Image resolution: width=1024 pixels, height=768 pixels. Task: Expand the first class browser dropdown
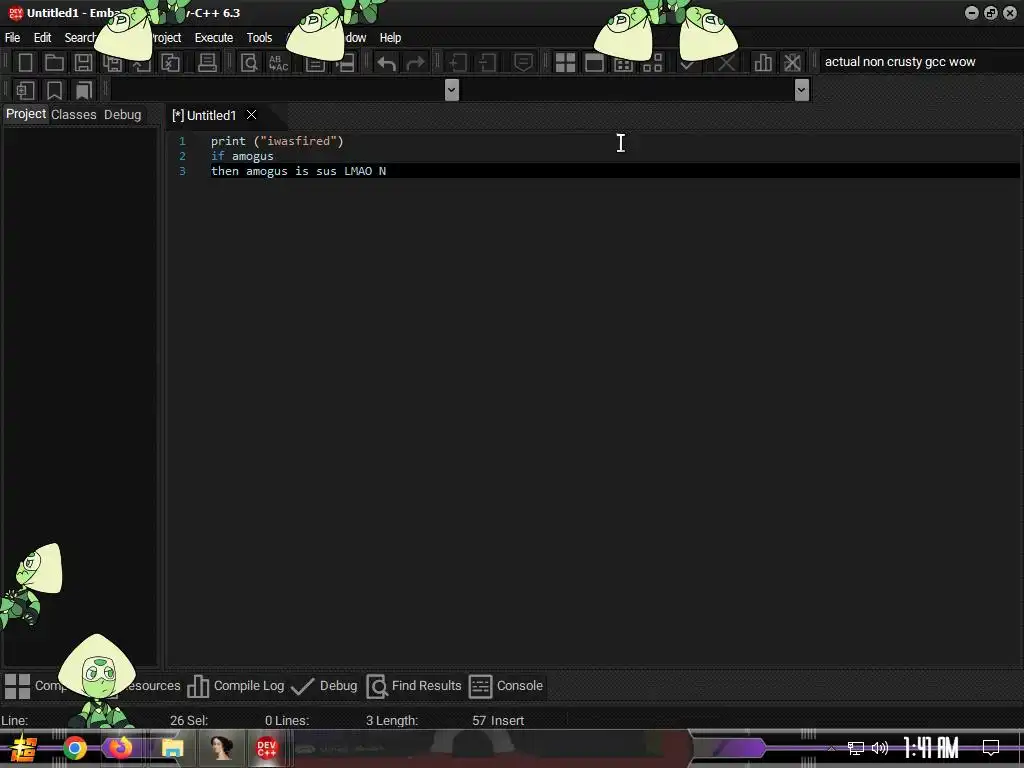click(452, 90)
